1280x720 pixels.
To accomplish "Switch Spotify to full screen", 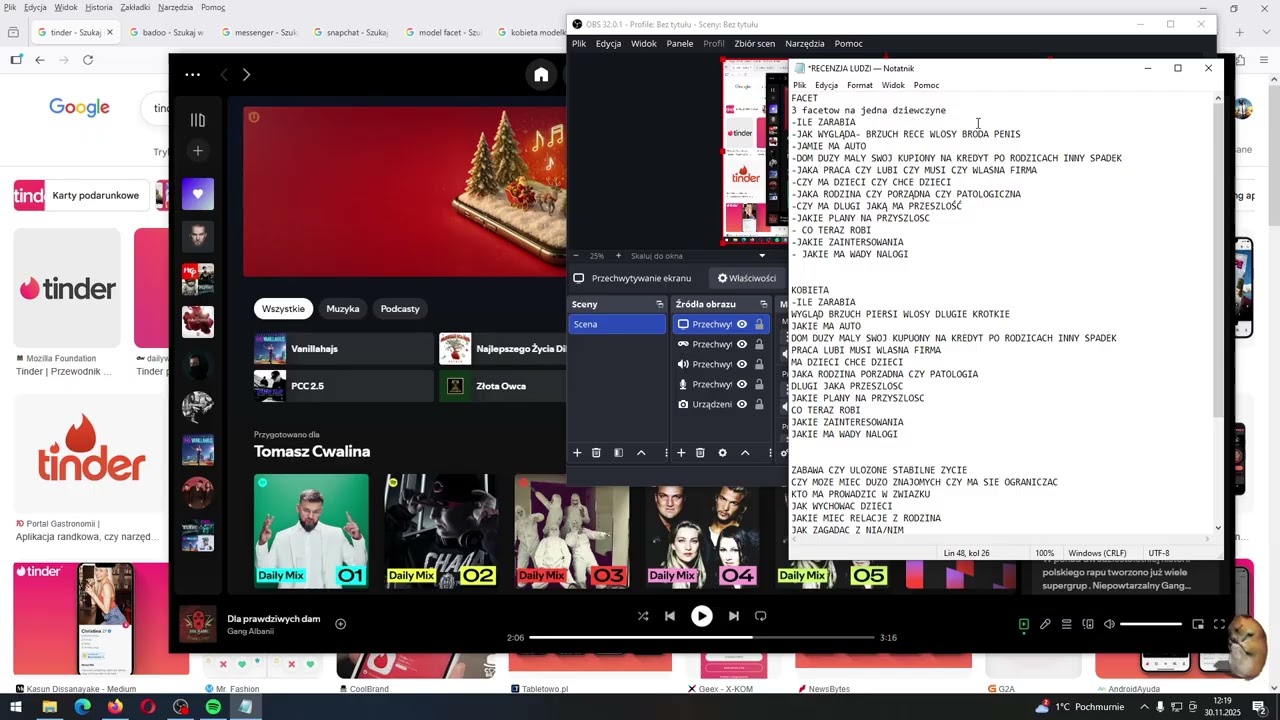I will [x=1219, y=624].
